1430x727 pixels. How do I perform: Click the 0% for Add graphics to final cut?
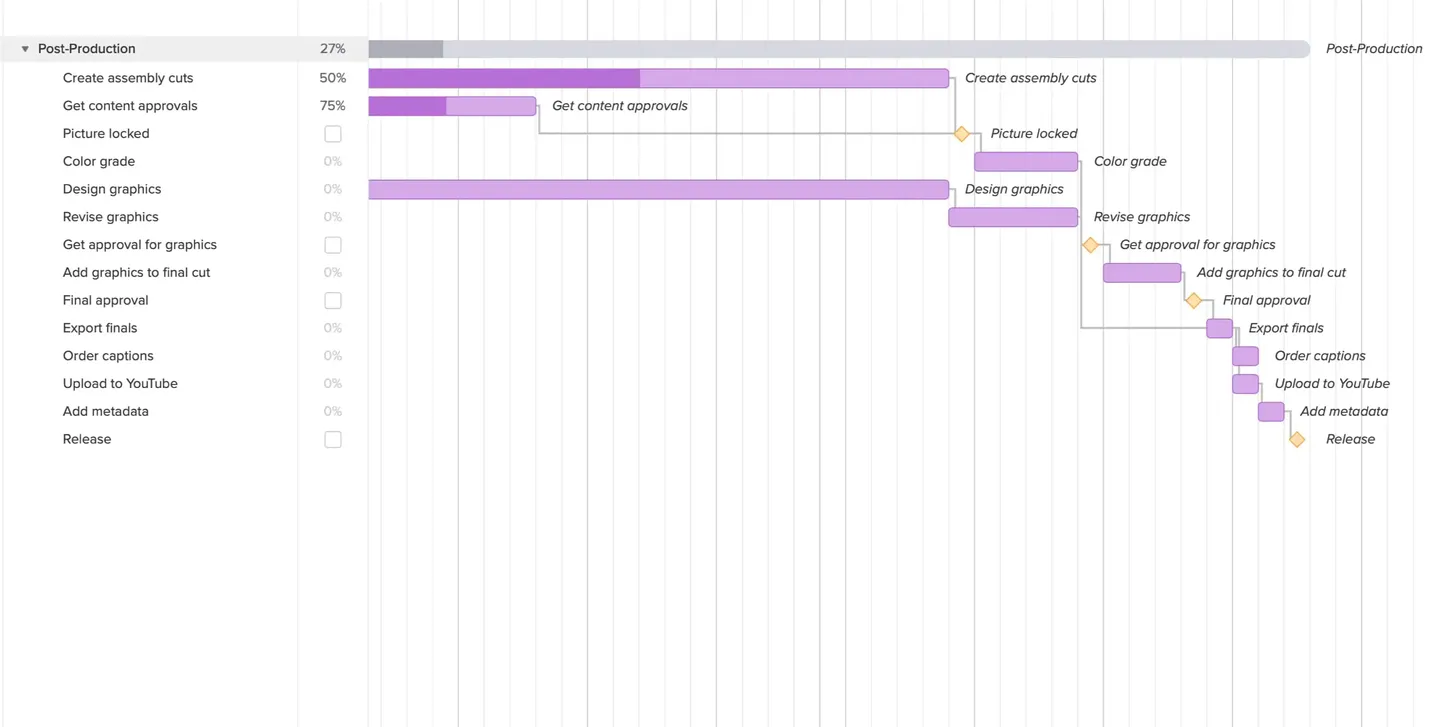333,273
